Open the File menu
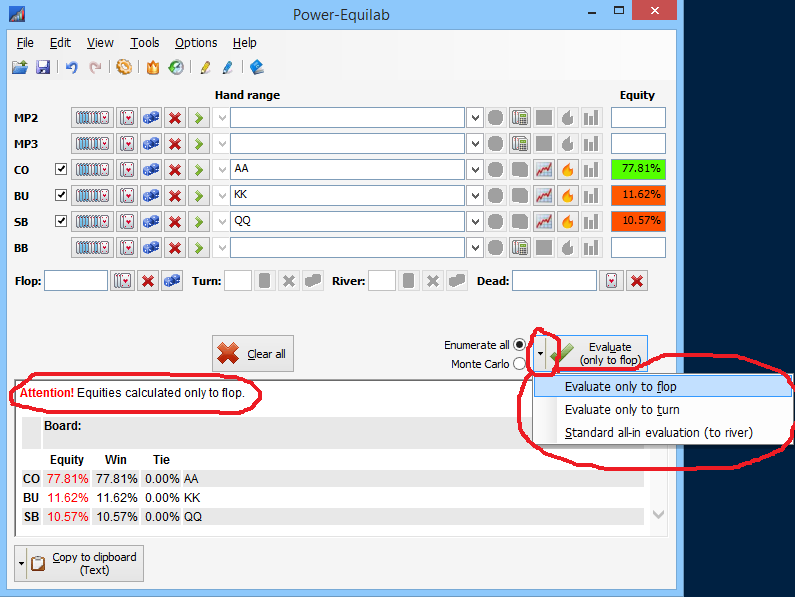This screenshot has height=597, width=795. [x=25, y=43]
